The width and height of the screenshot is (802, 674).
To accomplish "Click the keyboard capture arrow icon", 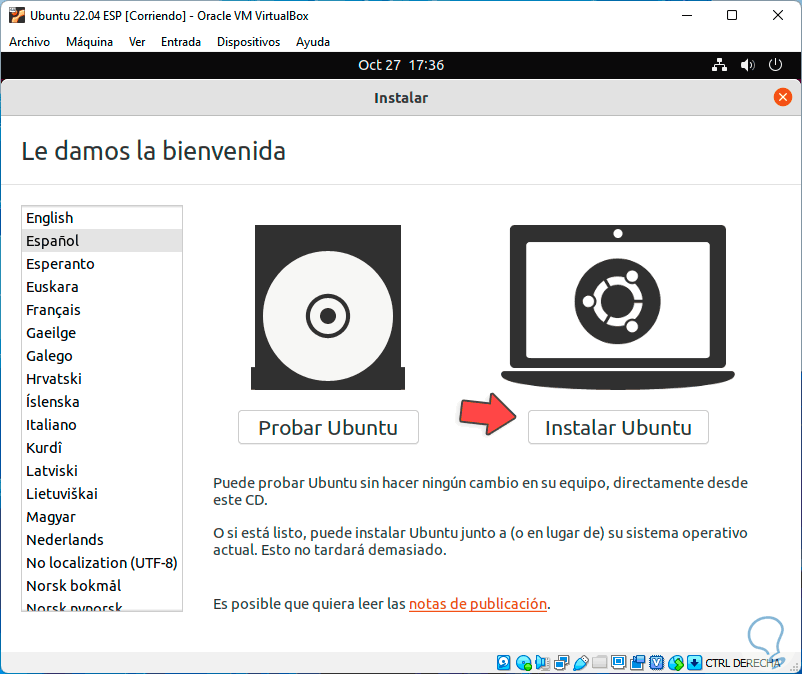I will 695,663.
